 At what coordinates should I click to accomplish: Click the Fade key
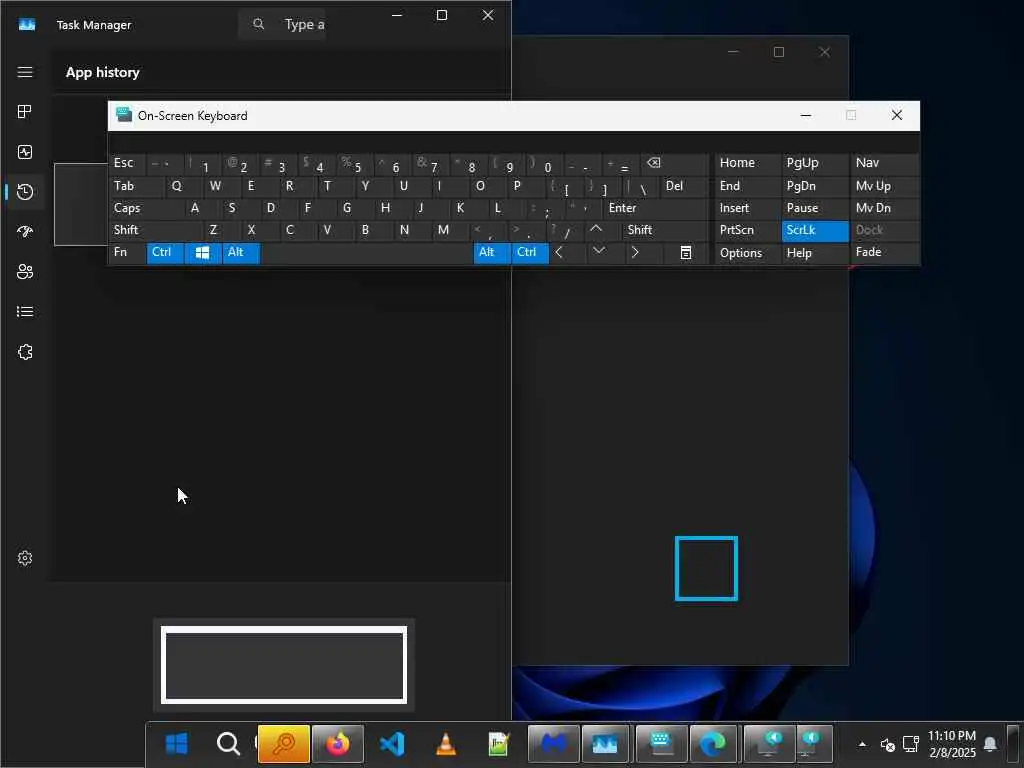tap(885, 253)
